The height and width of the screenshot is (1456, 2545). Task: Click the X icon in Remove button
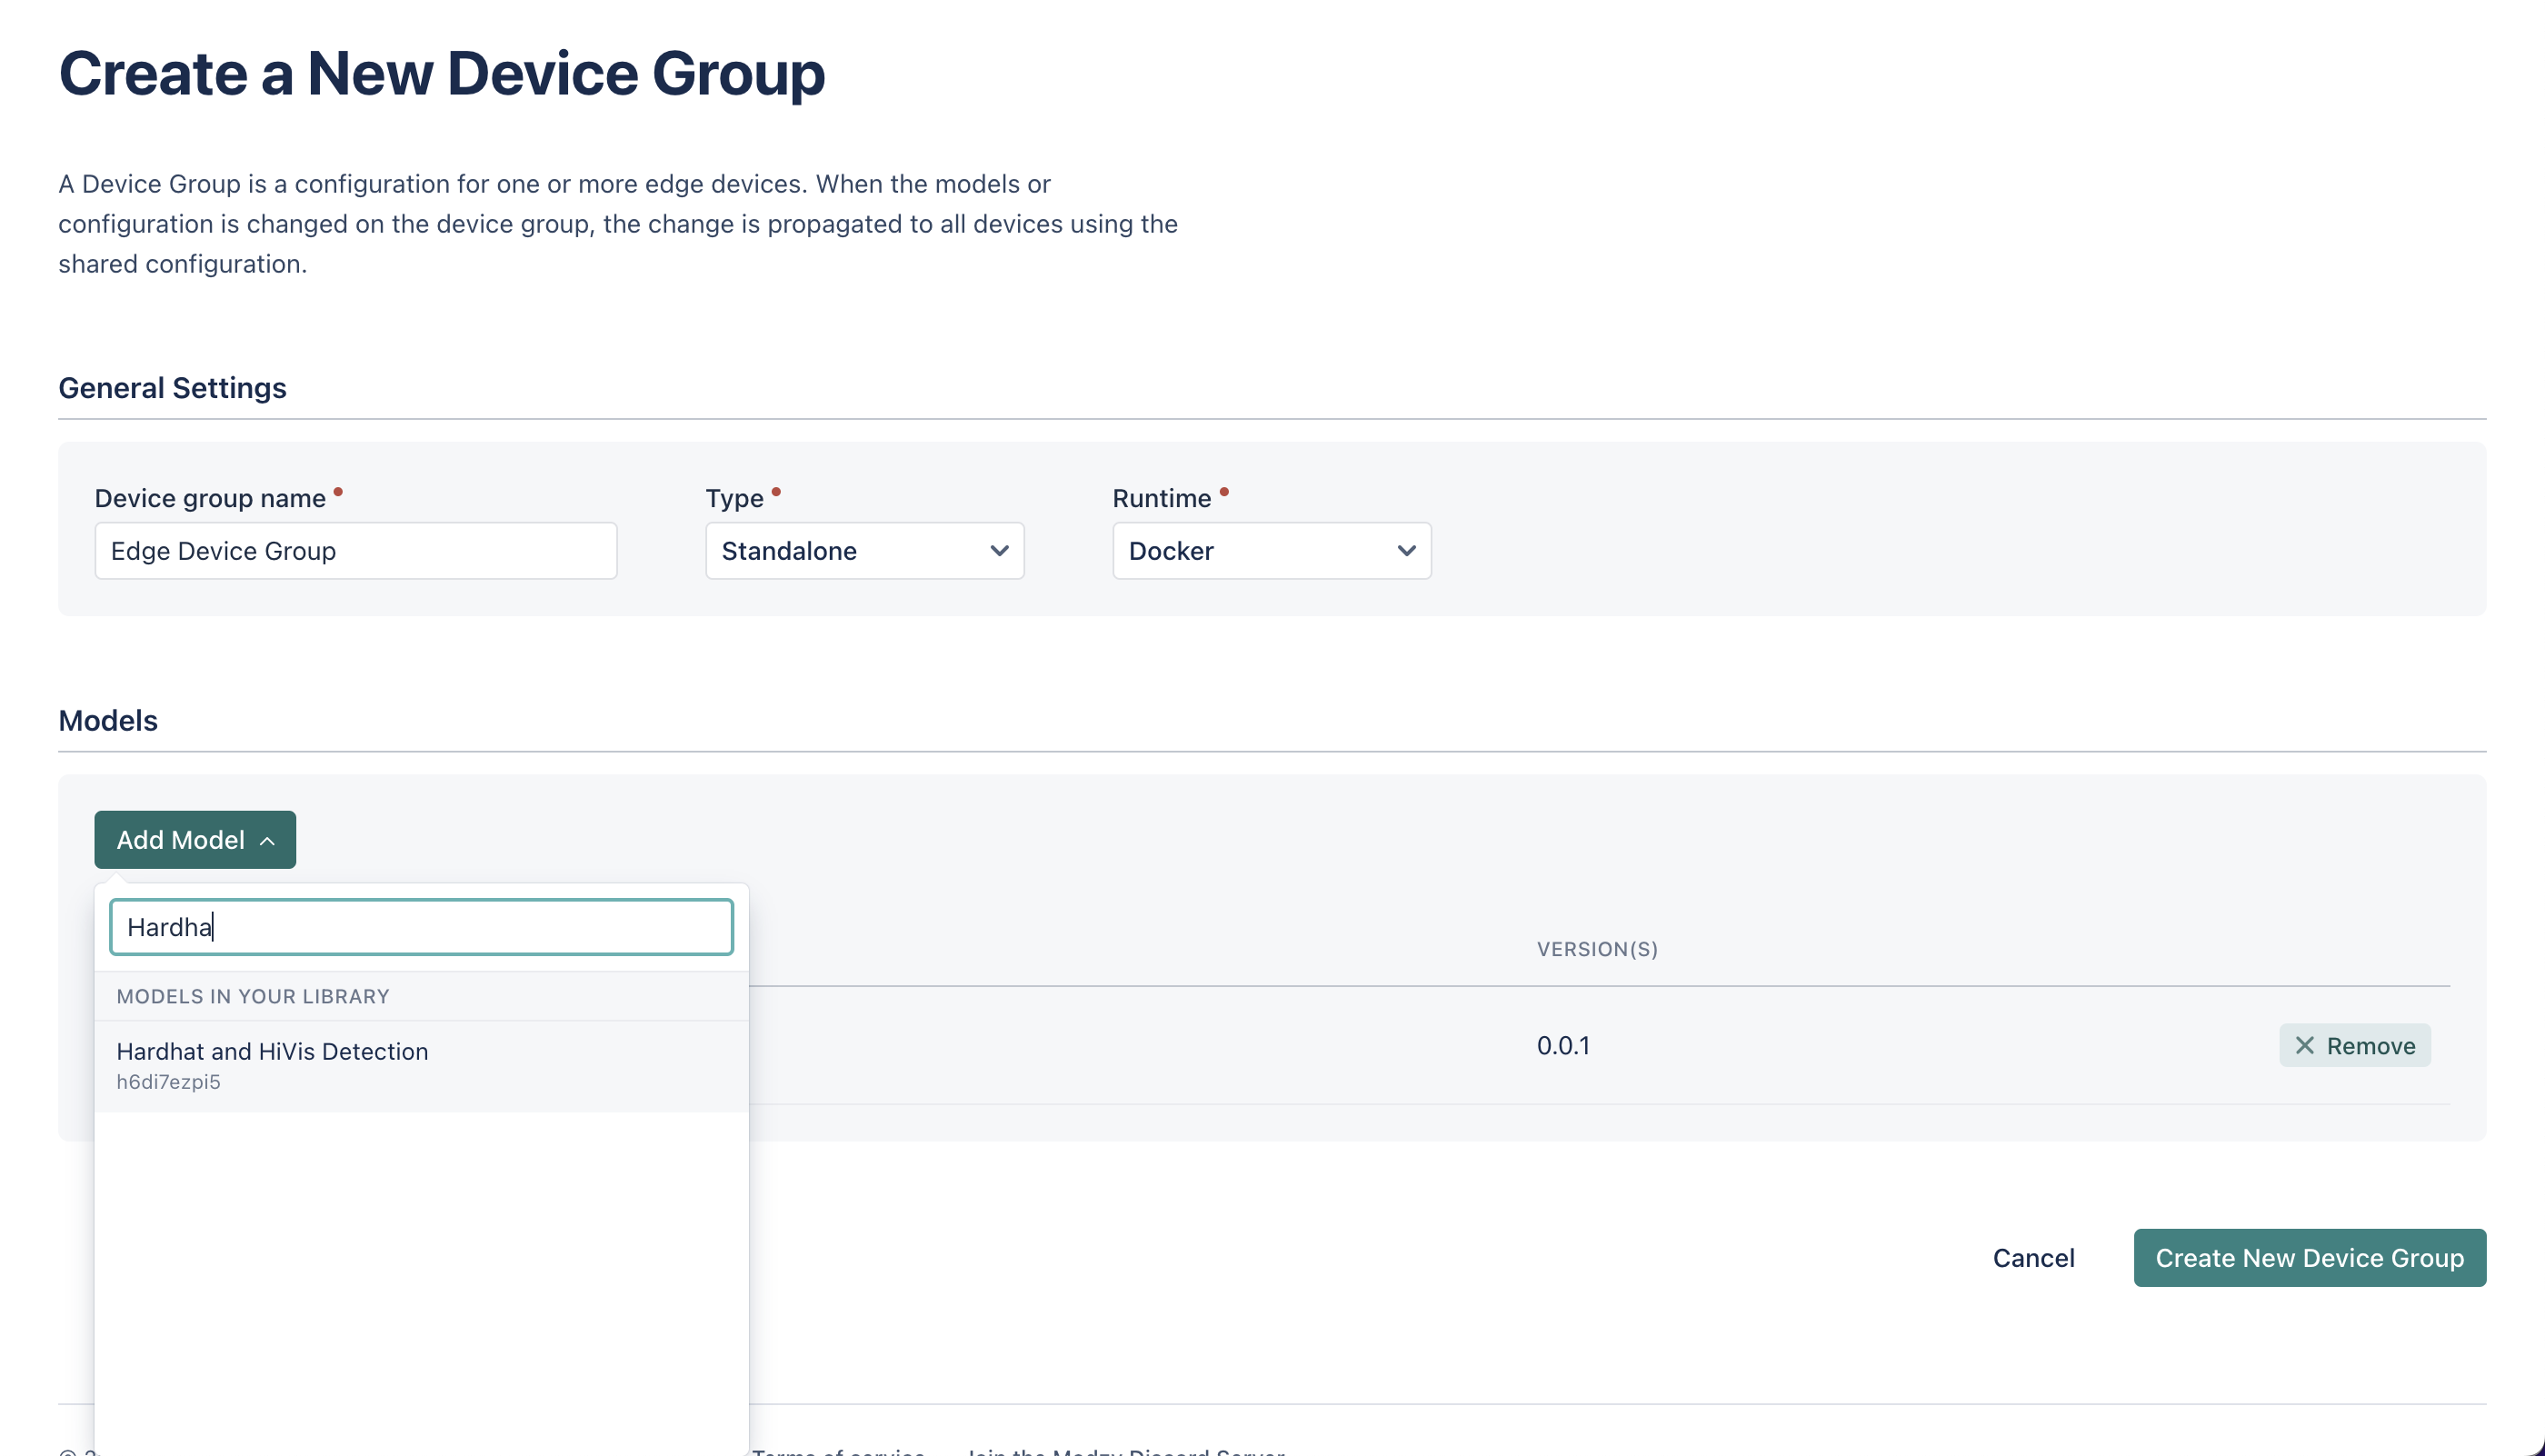pos(2304,1045)
